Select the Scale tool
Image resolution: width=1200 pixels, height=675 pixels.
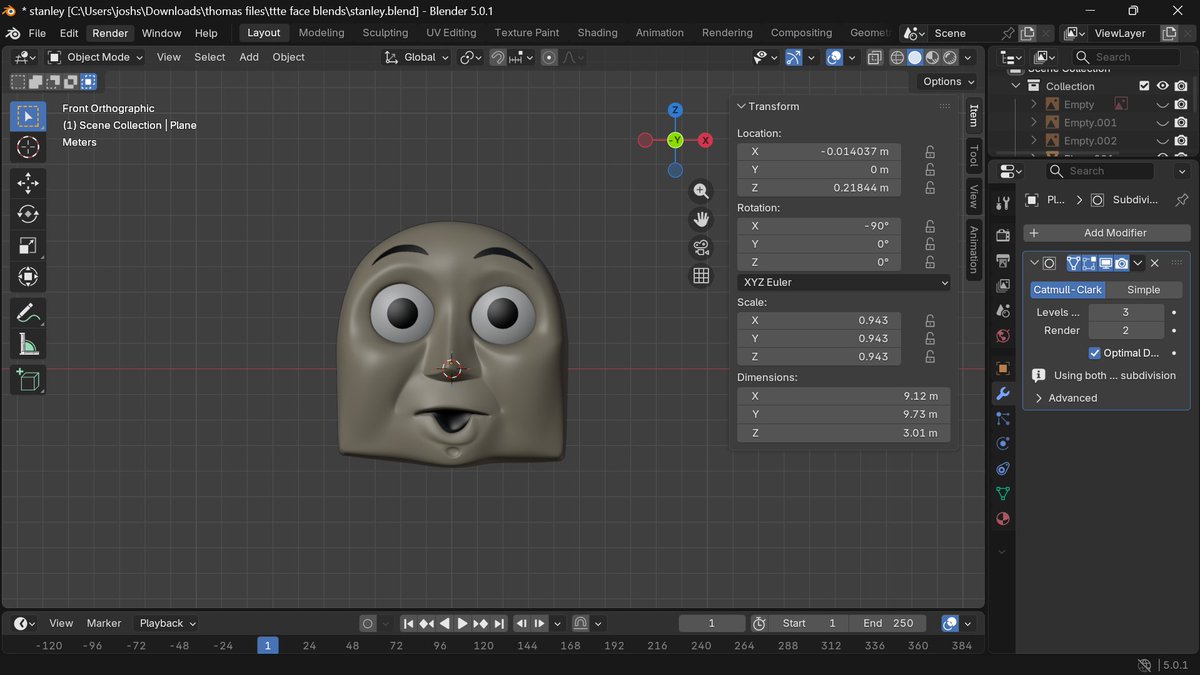tap(28, 245)
